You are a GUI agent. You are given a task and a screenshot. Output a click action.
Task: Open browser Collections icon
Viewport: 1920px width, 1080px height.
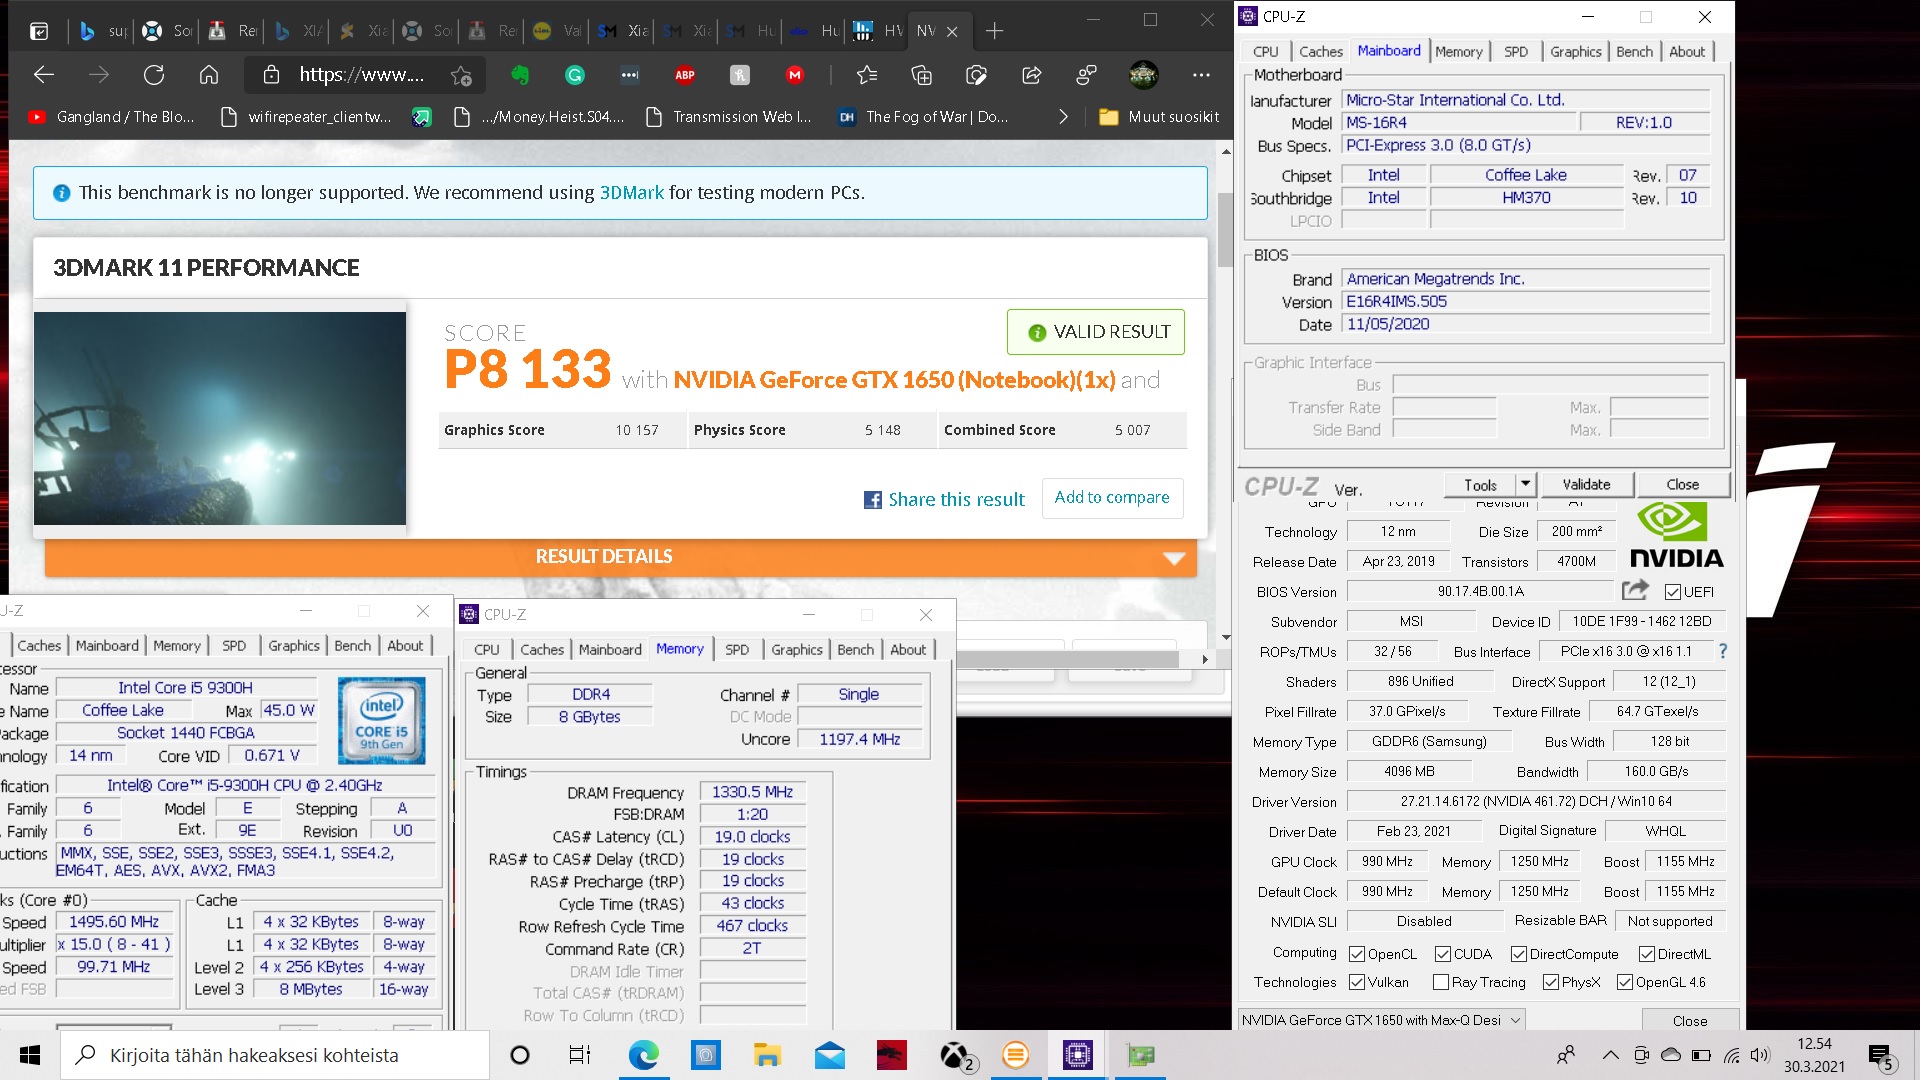click(x=922, y=75)
